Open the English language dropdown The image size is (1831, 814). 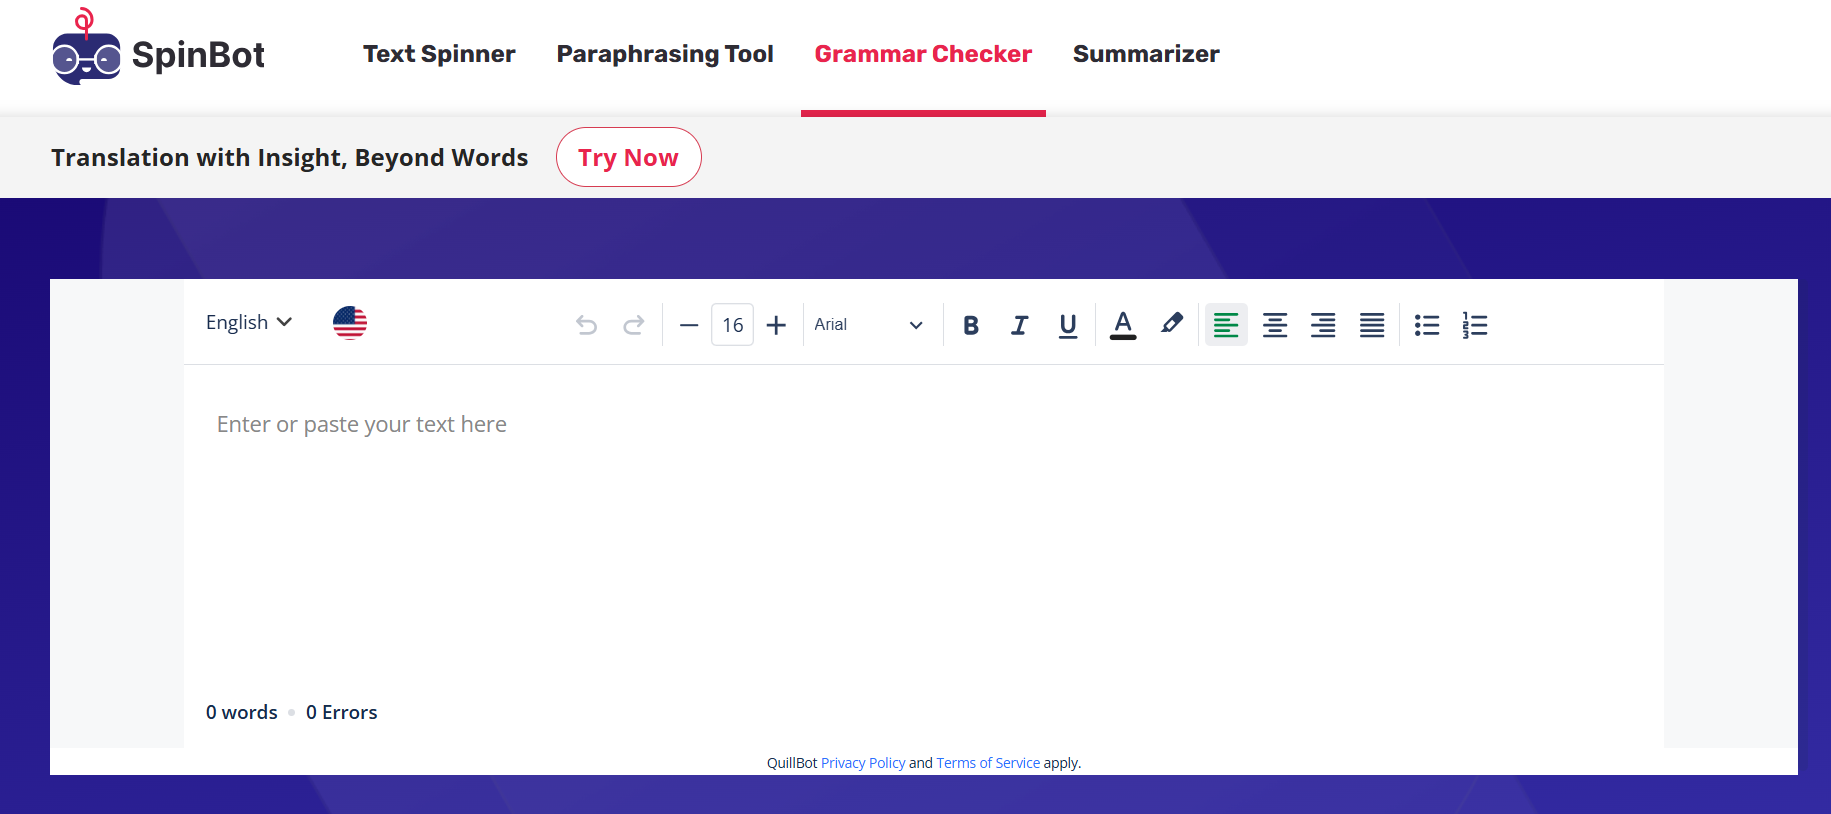point(249,322)
